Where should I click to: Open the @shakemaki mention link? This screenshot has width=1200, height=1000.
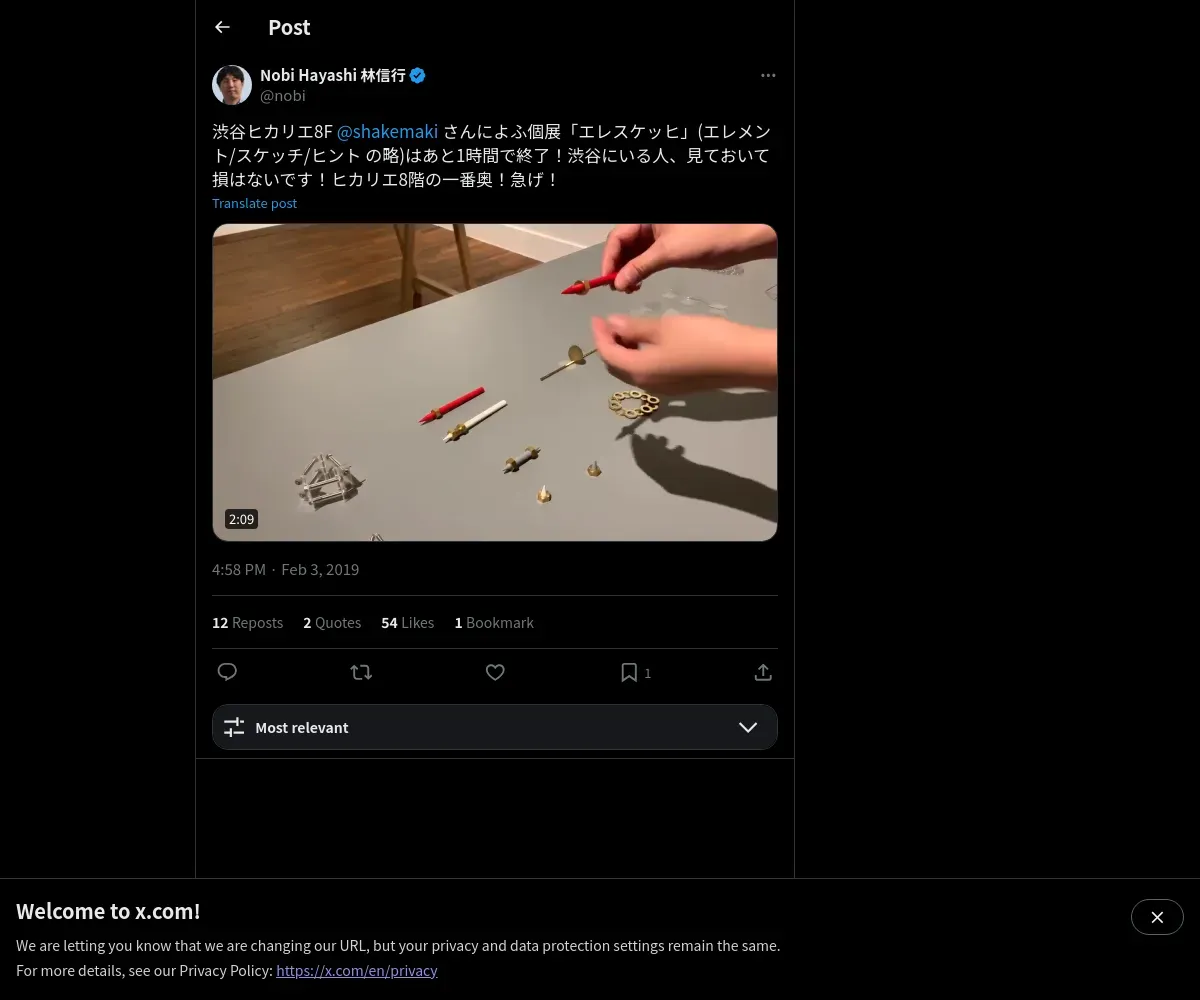387,131
